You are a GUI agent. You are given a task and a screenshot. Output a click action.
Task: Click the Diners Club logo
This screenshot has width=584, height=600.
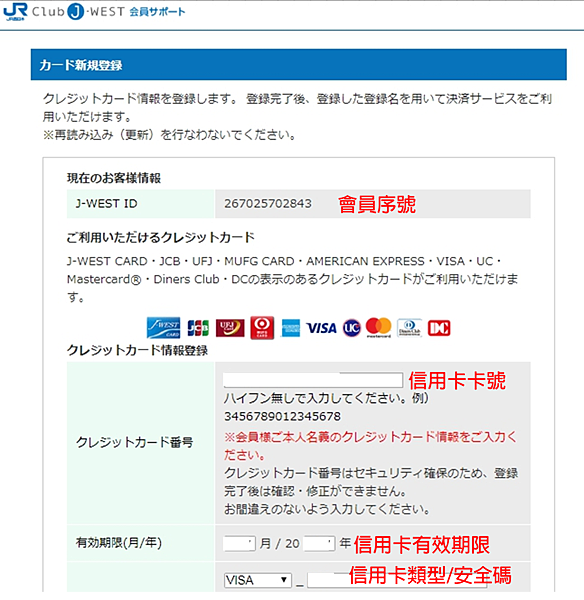409,328
